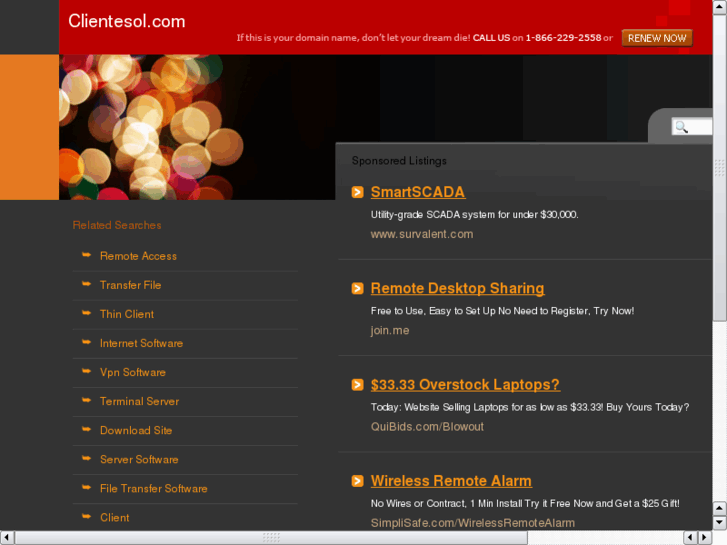The image size is (727, 545).
Task: Click the horizontal scrollbar thumb
Action: click(271, 538)
